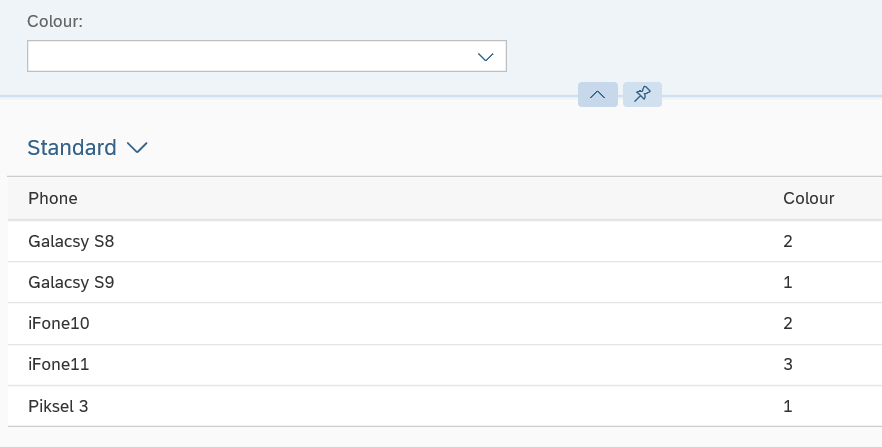Click colour value 1 for Piksel 3

(x=788, y=406)
